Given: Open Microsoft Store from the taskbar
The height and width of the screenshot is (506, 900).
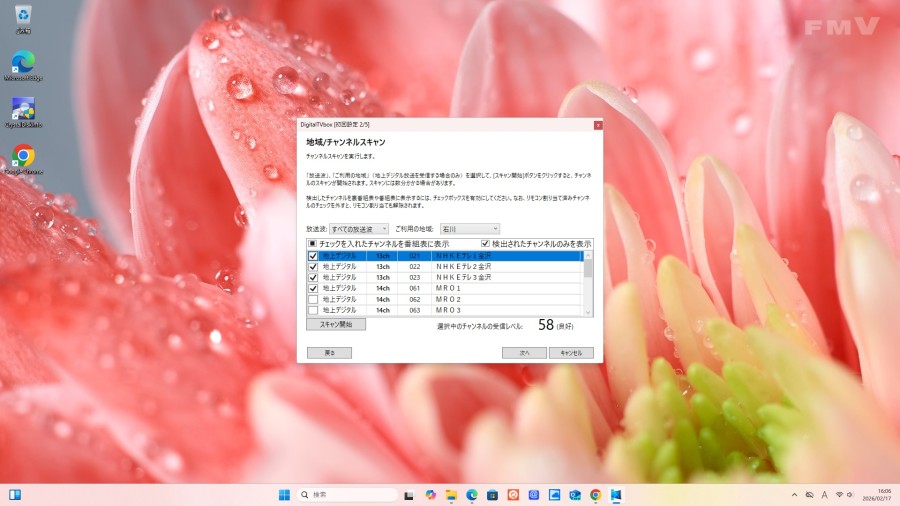Looking at the screenshot, I should click(492, 495).
